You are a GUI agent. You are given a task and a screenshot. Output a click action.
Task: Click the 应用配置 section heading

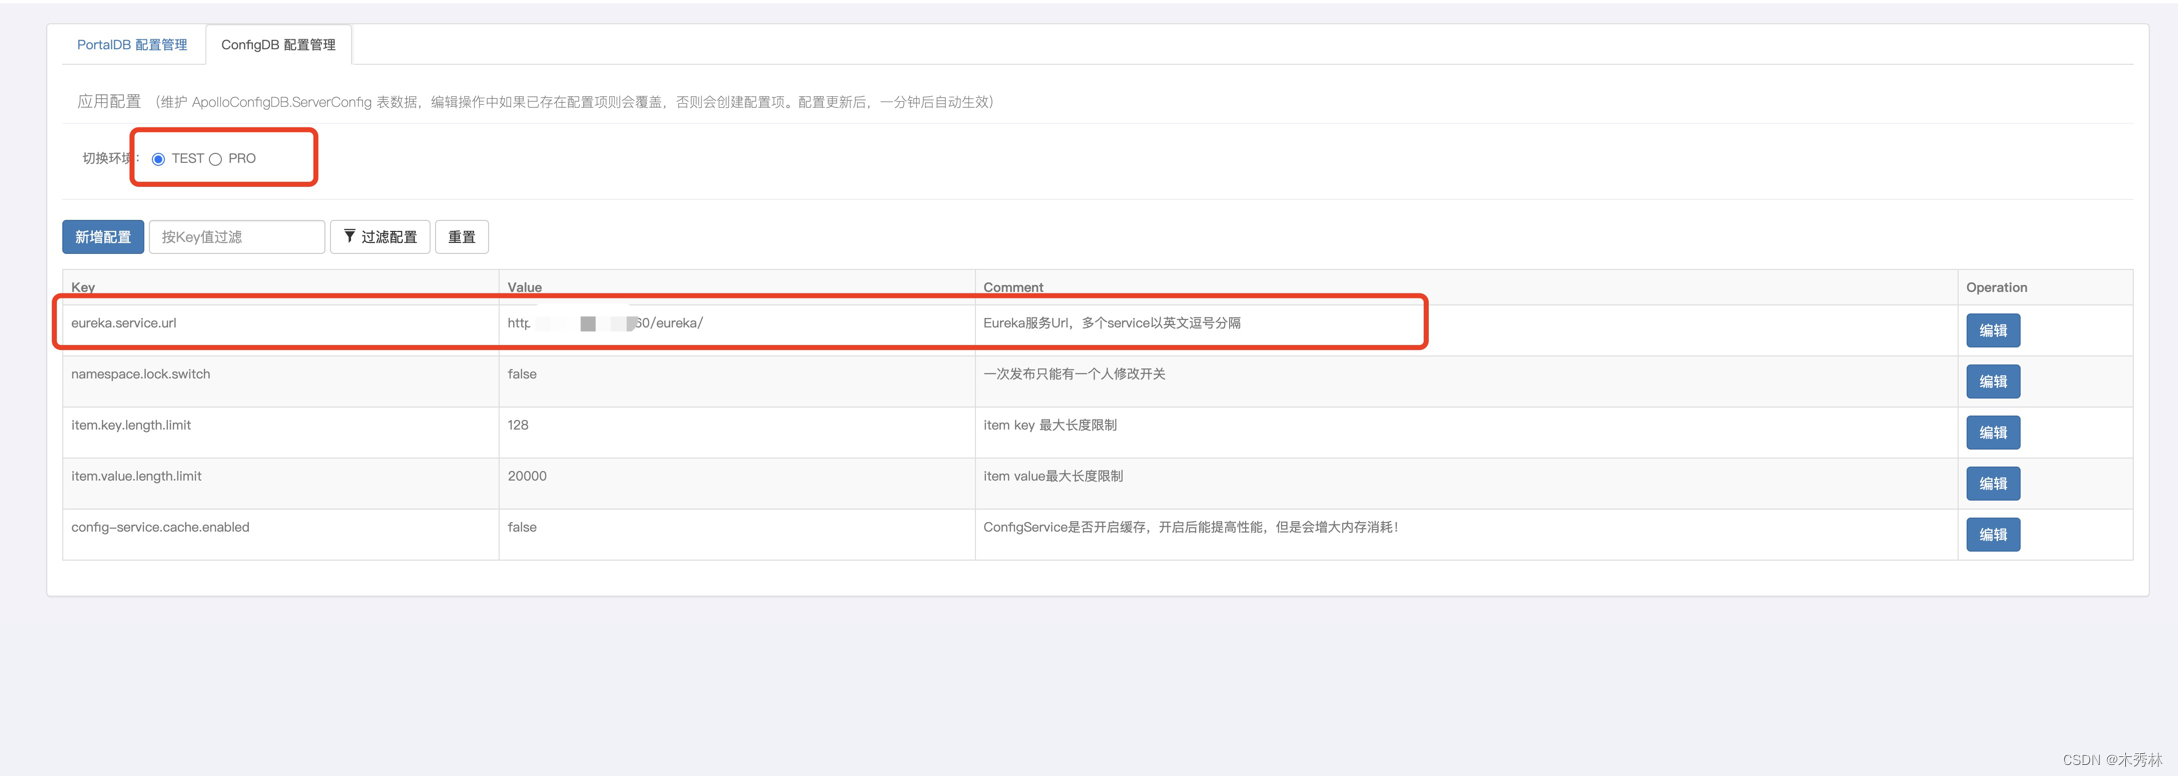click(109, 102)
